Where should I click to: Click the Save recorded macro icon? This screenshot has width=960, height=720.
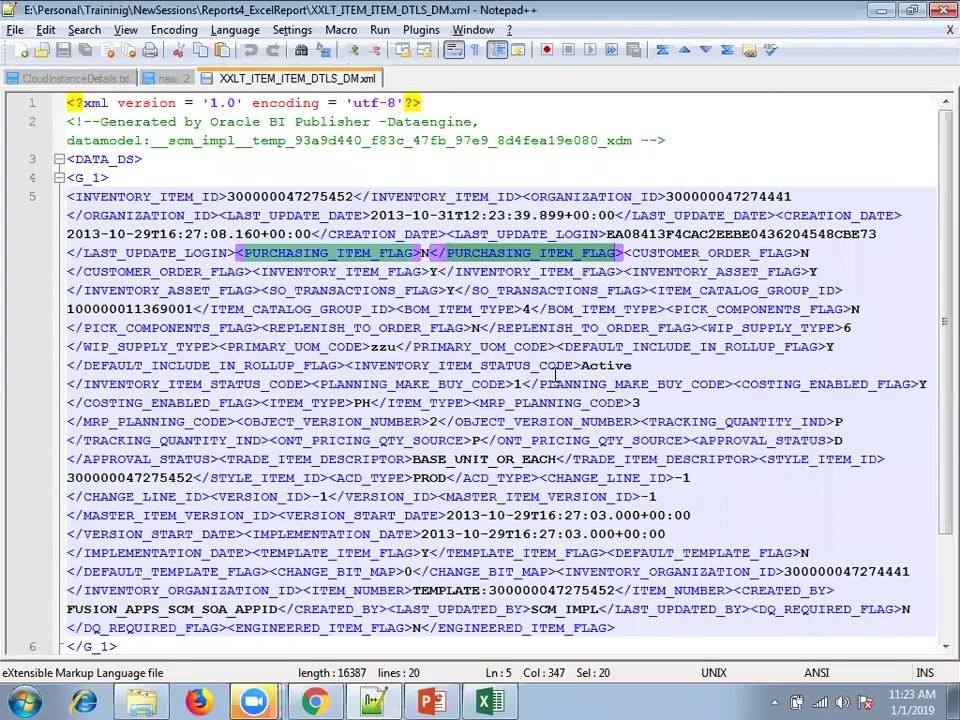click(633, 50)
